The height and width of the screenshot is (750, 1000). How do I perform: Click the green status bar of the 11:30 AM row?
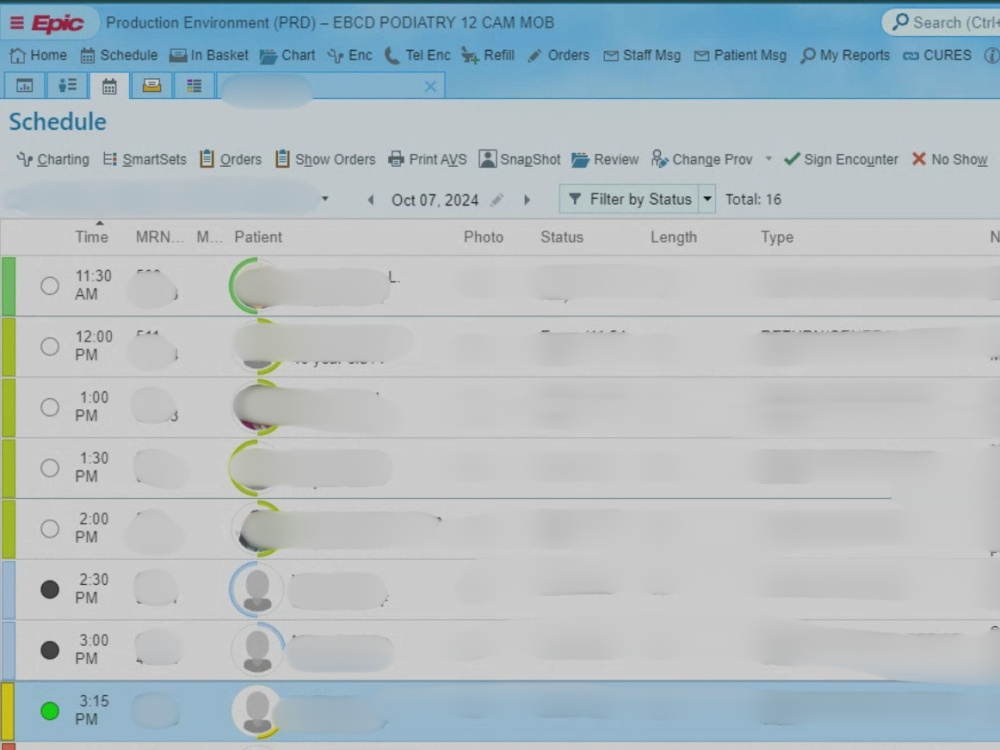8,286
